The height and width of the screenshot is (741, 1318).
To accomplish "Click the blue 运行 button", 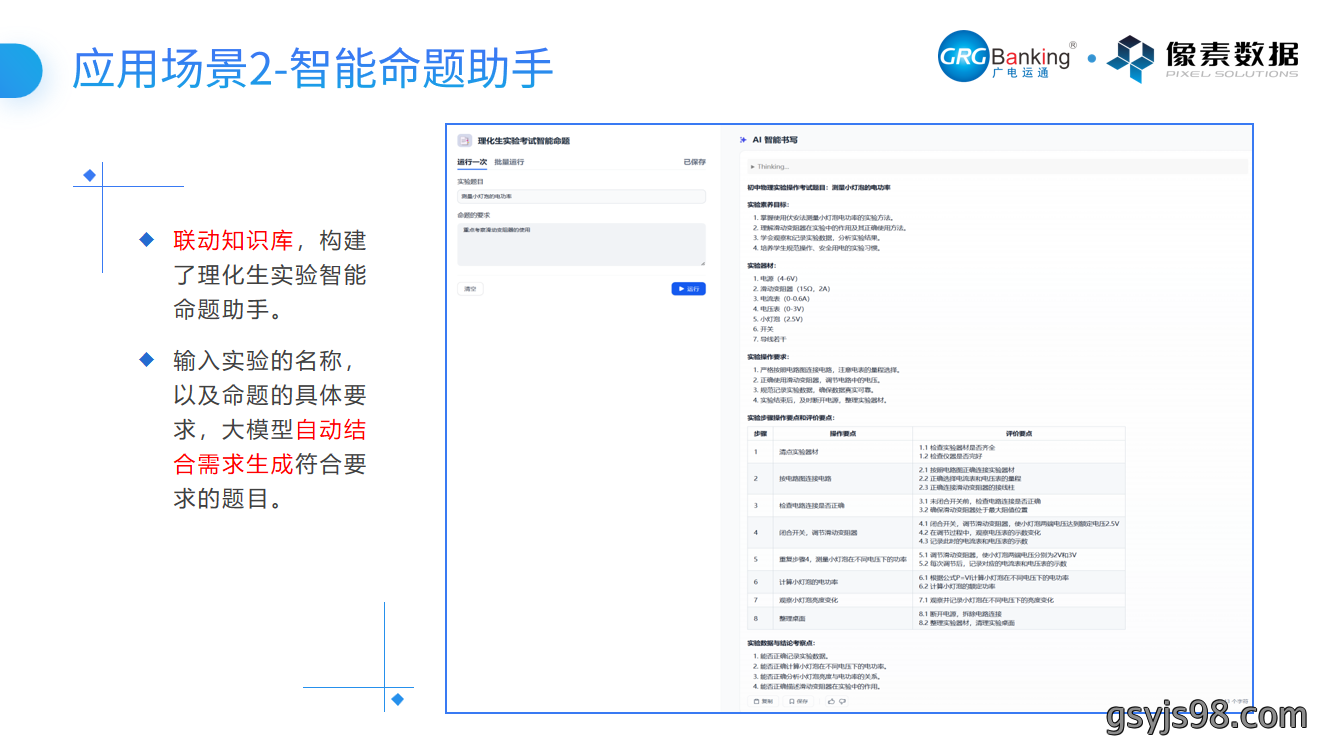I will [x=688, y=289].
